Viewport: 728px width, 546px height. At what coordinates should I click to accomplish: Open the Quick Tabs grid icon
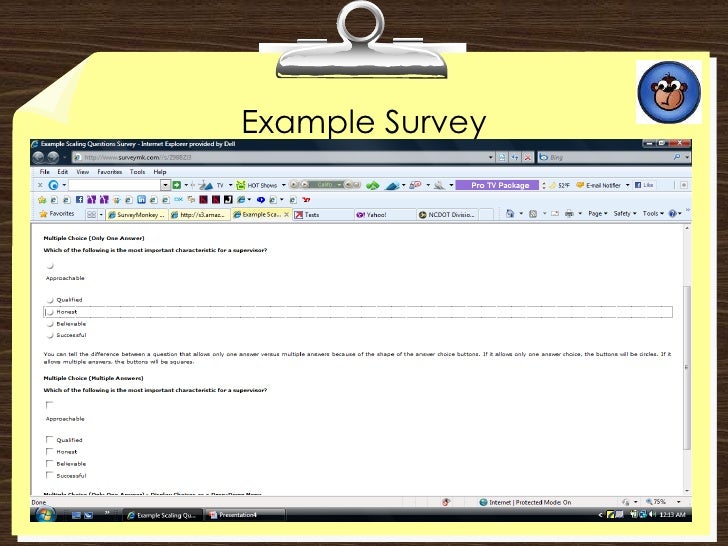[91, 214]
